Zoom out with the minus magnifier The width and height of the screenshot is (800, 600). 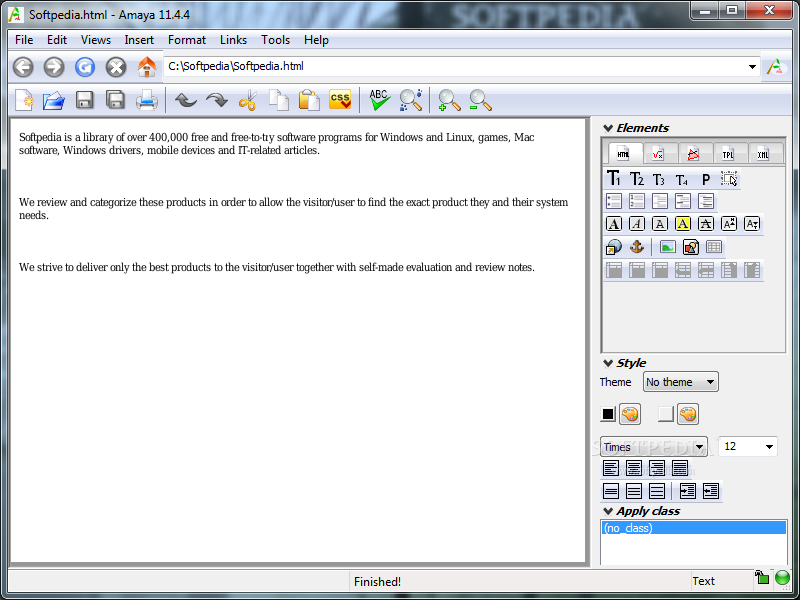click(x=481, y=100)
